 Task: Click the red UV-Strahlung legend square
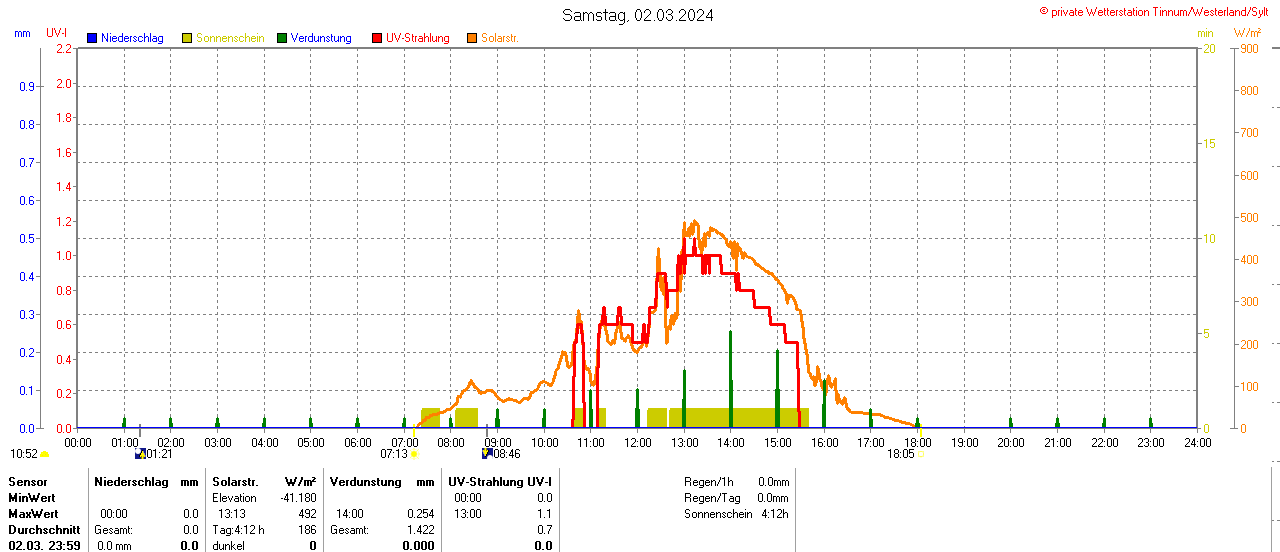click(x=377, y=38)
